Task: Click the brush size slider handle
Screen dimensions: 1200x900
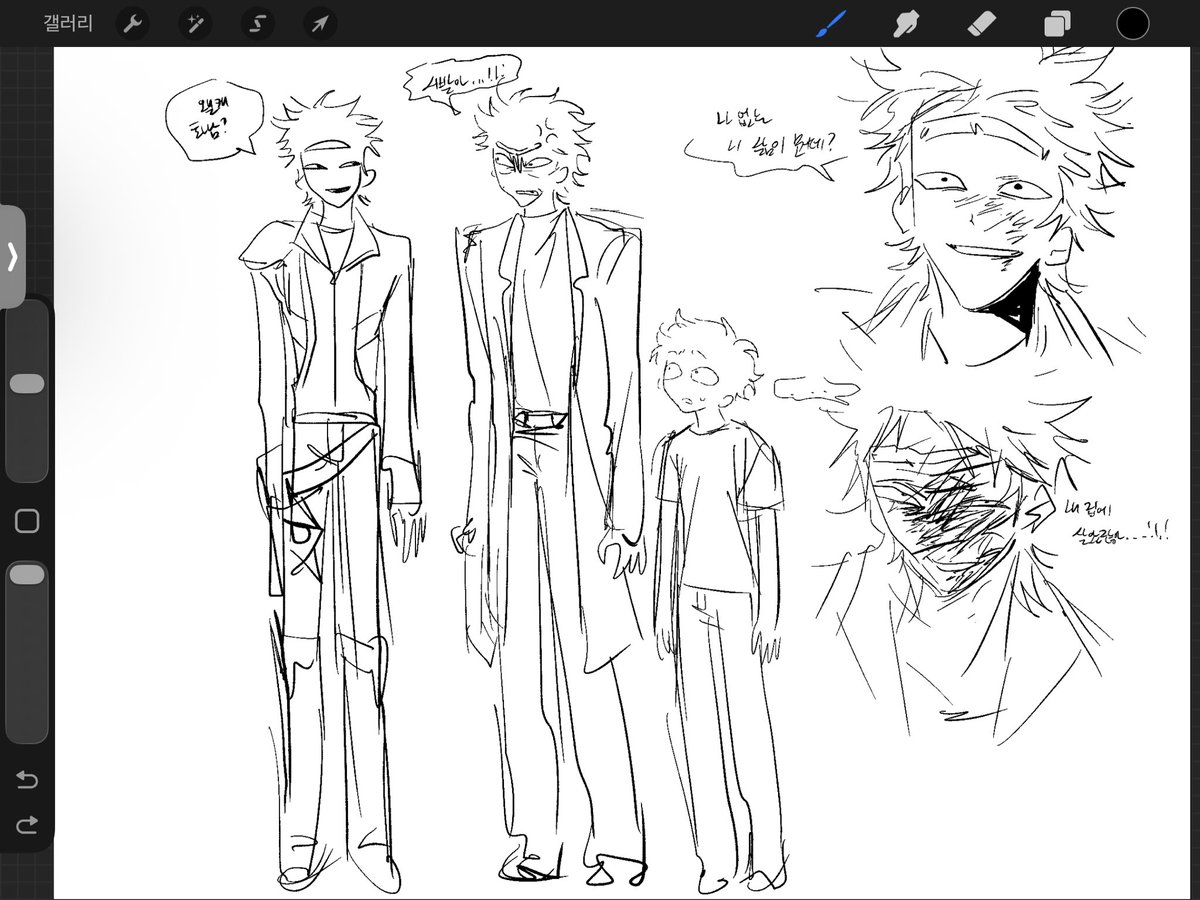Action: pos(26,384)
